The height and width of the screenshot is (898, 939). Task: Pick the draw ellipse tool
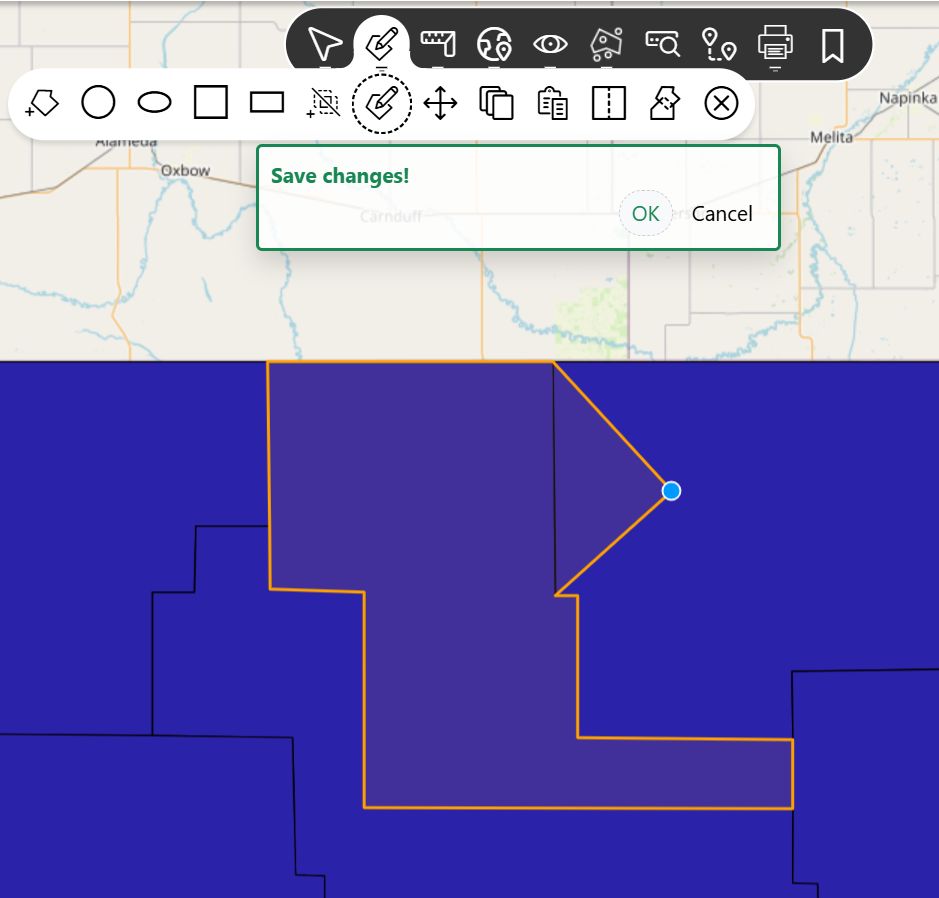point(154,103)
